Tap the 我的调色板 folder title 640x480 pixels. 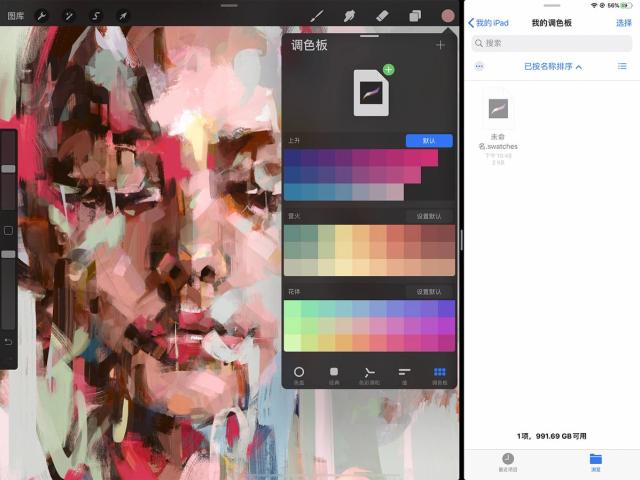[551, 23]
